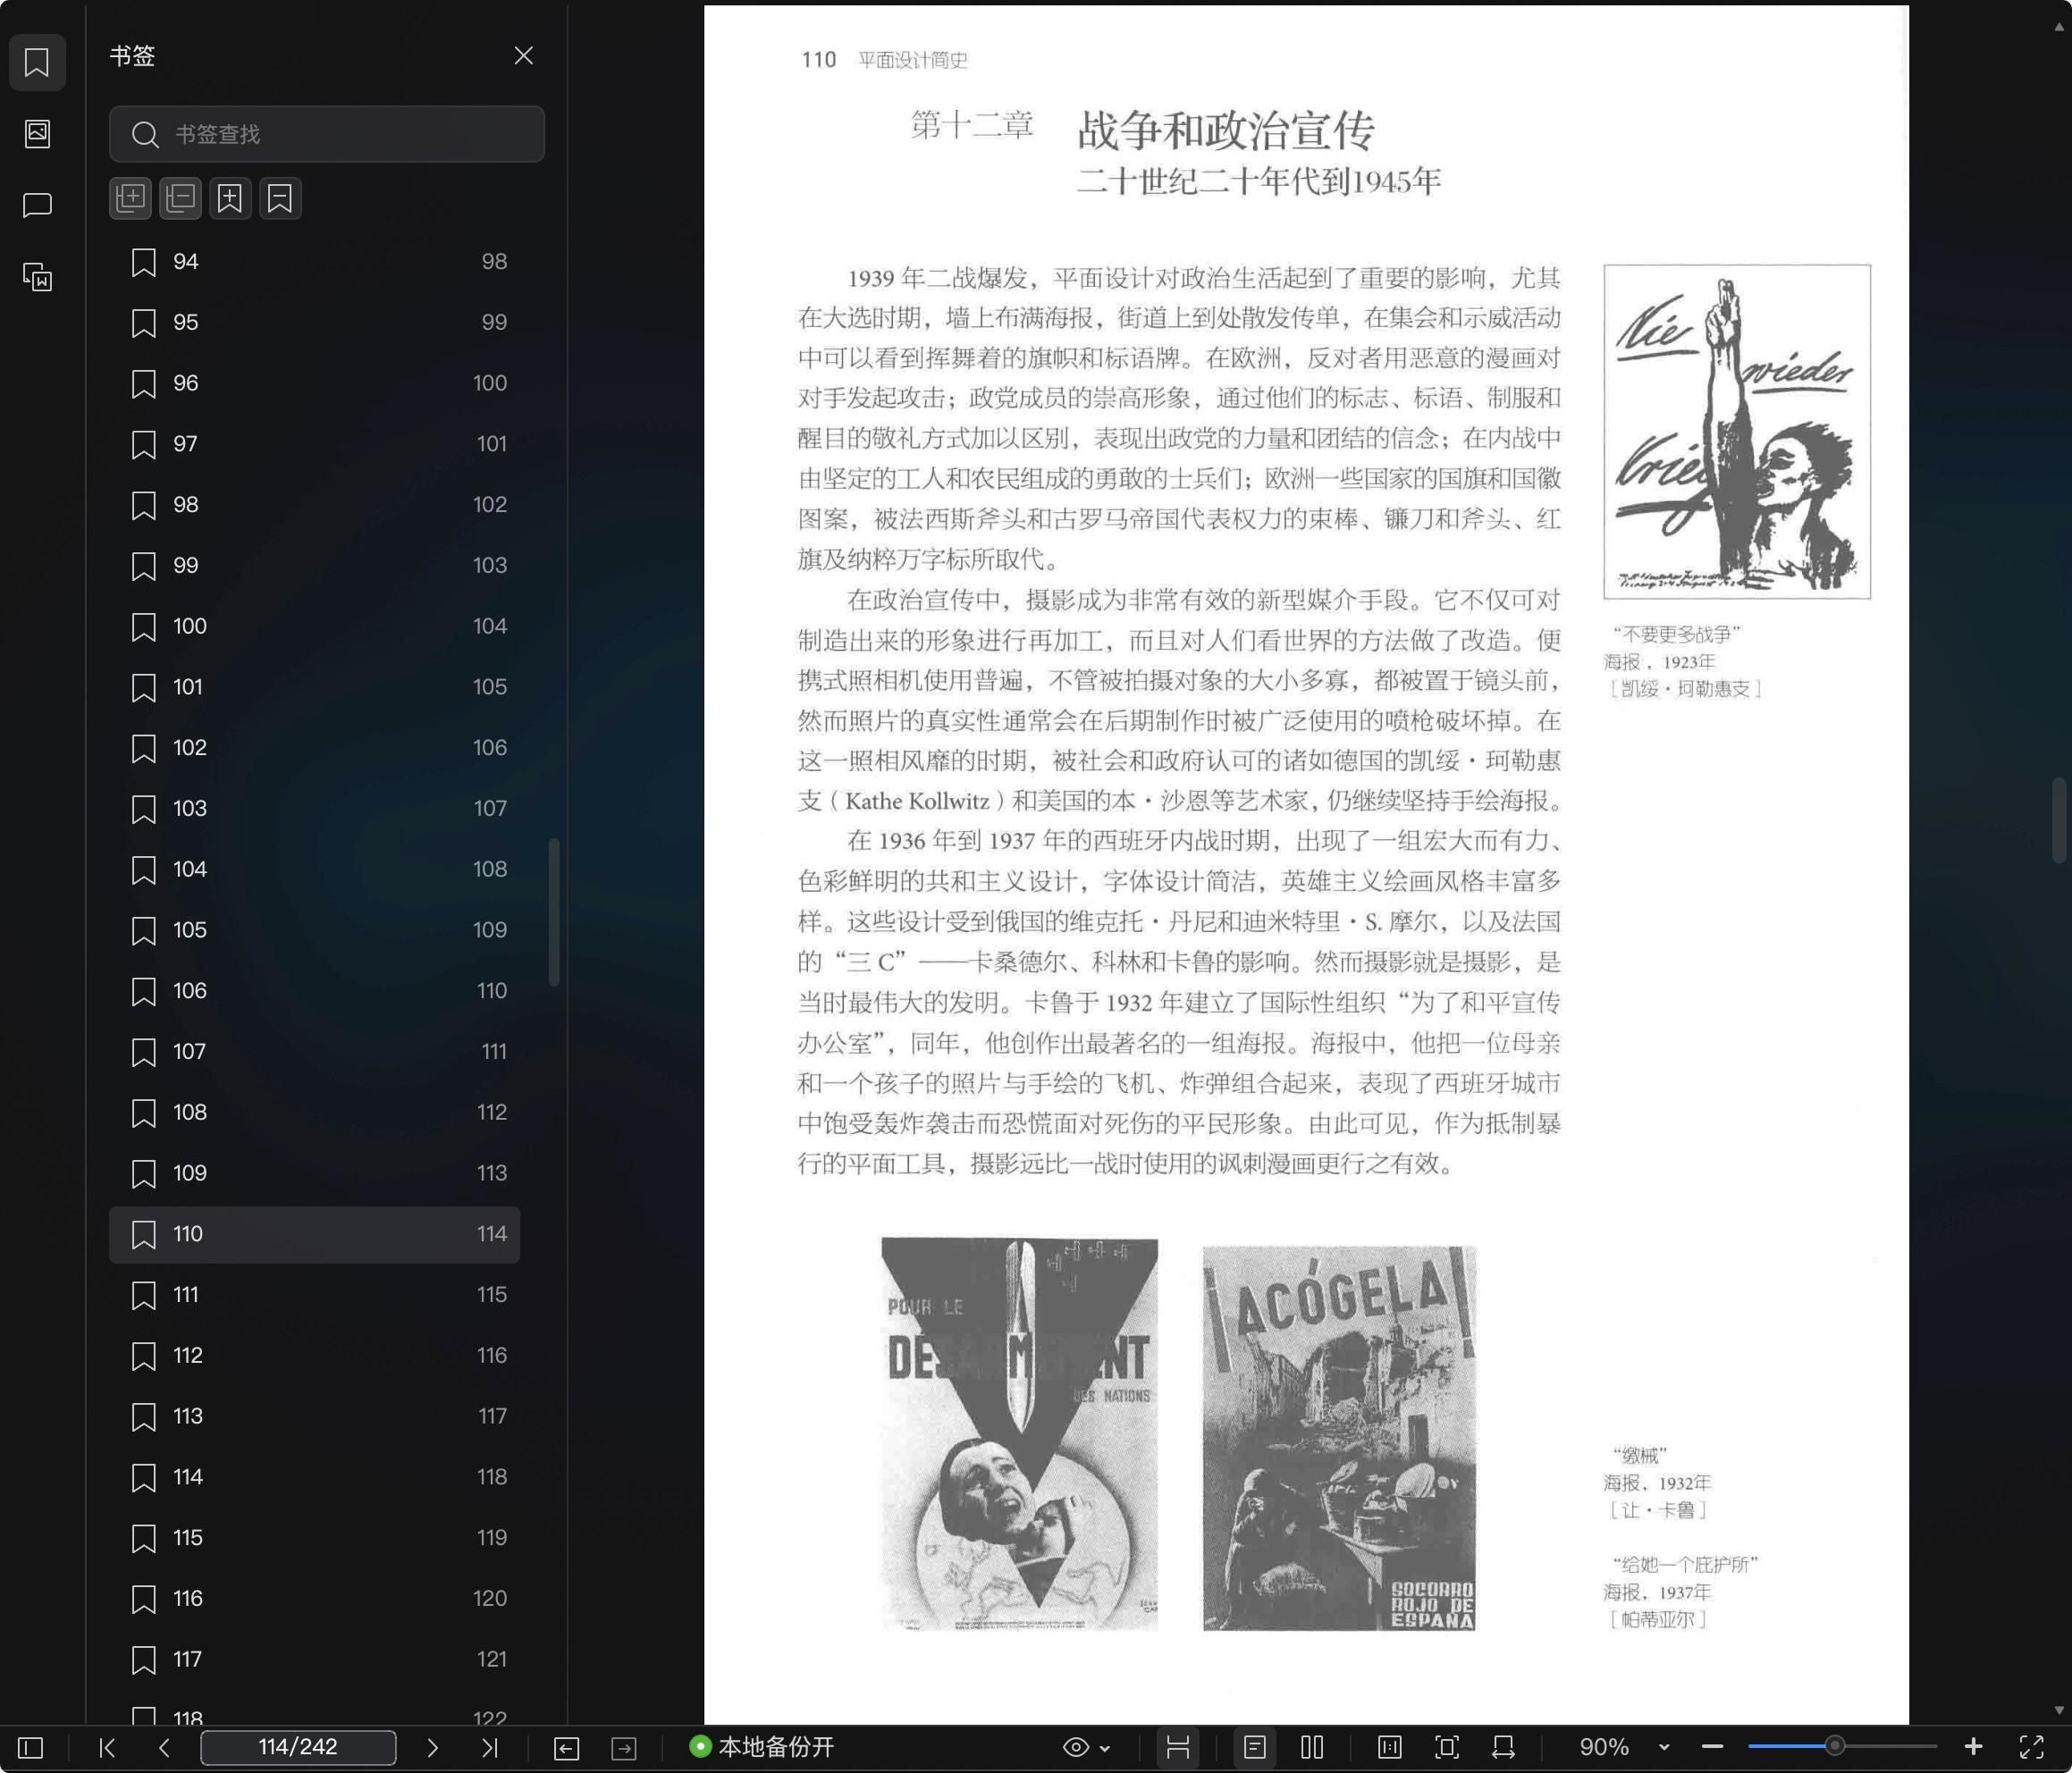The image size is (2072, 1773).
Task: Click the document vertical scrollbar thumb
Action: [x=2059, y=820]
